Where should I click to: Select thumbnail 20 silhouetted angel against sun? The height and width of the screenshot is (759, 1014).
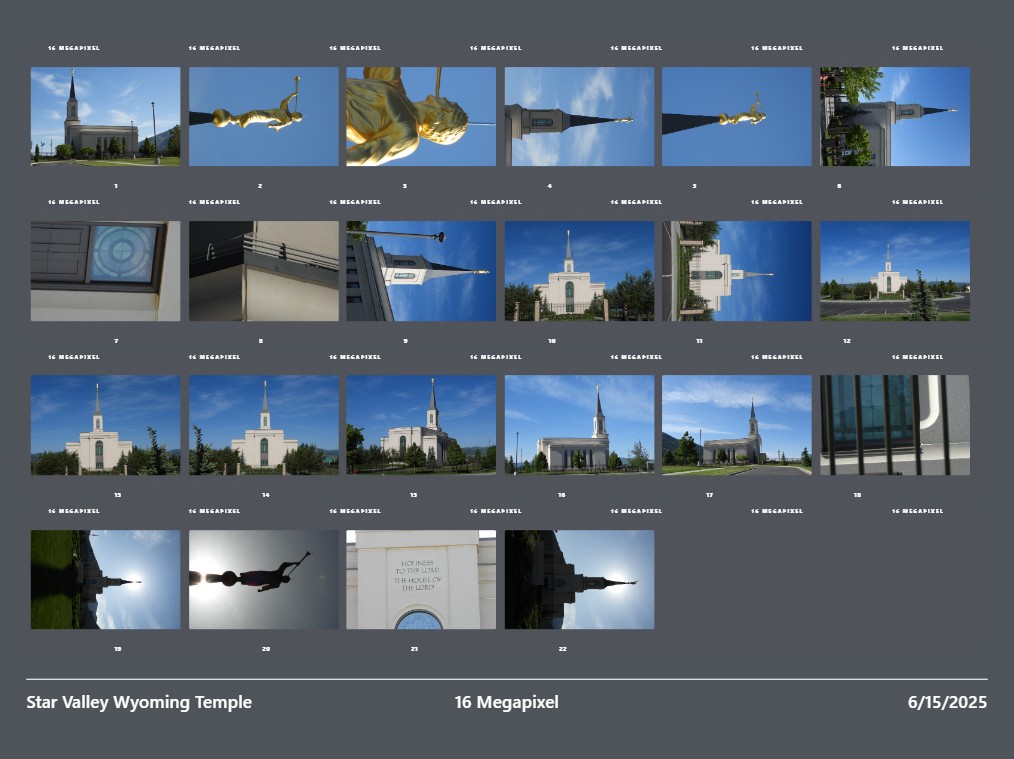coord(263,580)
